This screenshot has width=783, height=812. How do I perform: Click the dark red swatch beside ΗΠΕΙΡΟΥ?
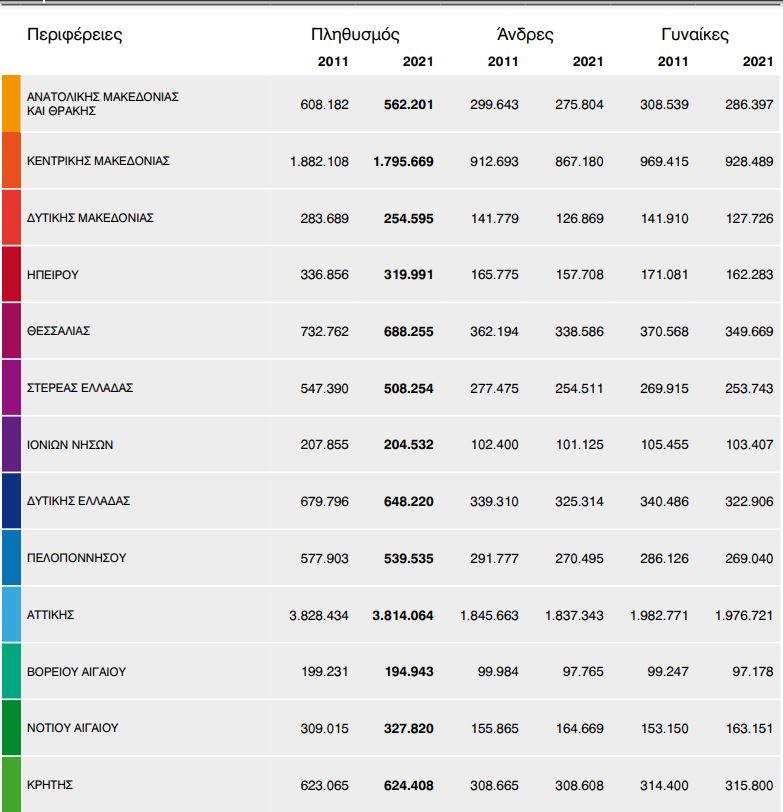pos(11,274)
